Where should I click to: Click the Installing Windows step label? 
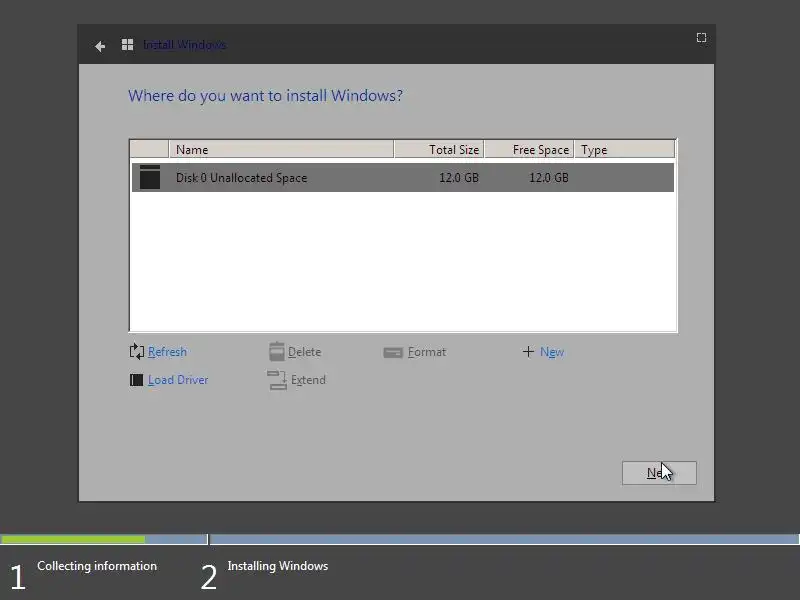pos(278,566)
